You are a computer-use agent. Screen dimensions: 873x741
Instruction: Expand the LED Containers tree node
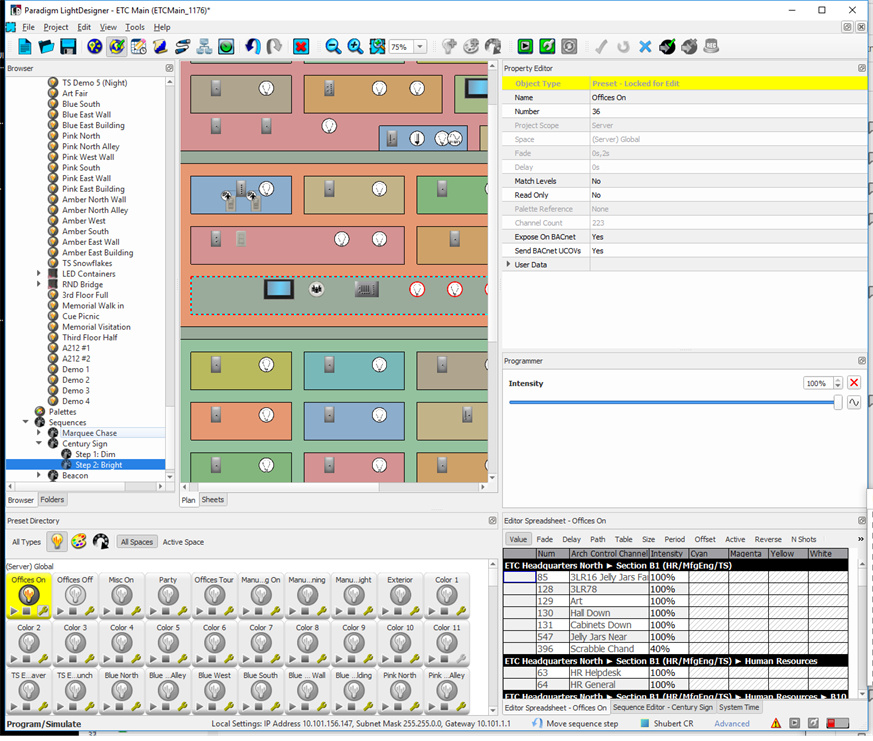38,273
